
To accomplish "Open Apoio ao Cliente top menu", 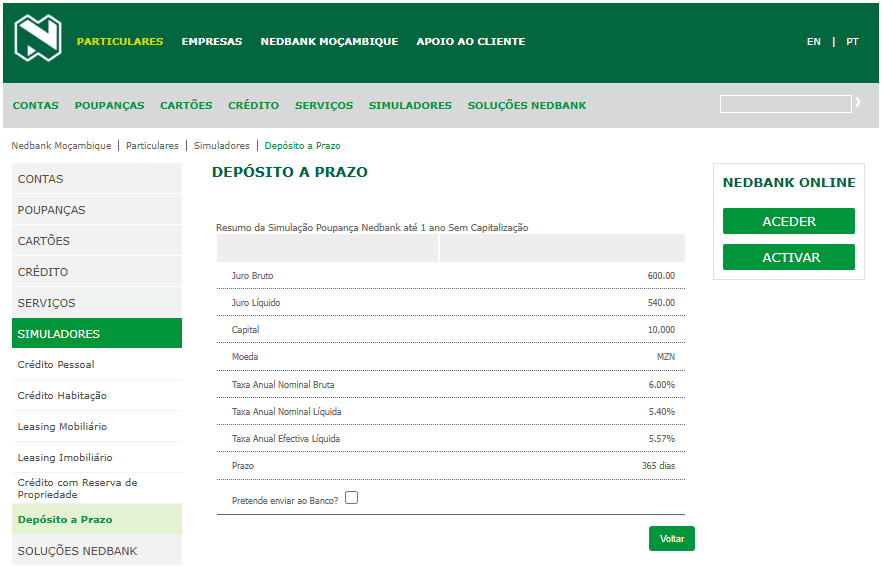I will 471,42.
